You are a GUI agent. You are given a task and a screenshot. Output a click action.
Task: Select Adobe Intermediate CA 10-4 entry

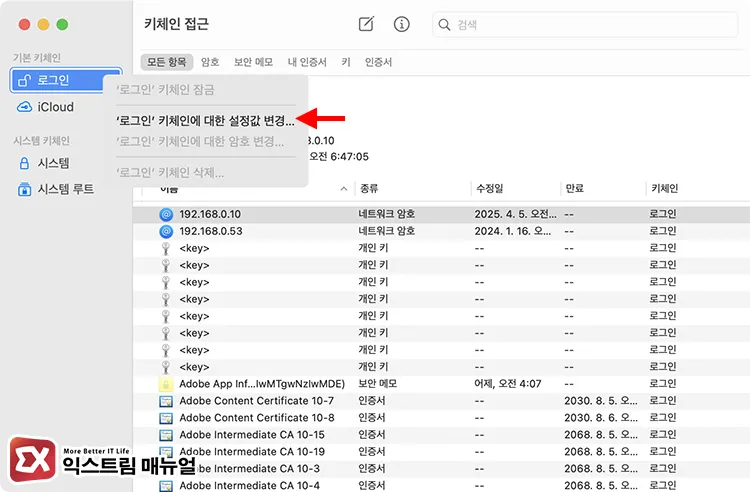(x=249, y=486)
